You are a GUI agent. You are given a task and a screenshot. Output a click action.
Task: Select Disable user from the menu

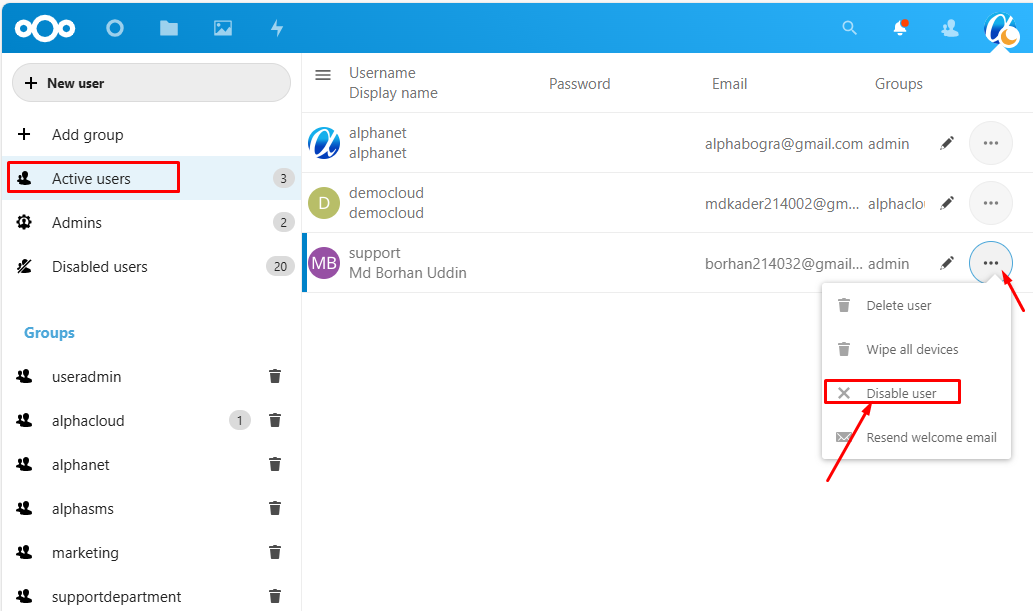point(901,393)
